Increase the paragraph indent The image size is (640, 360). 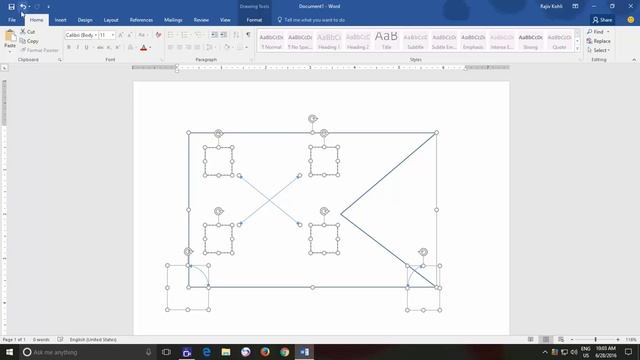click(x=224, y=35)
